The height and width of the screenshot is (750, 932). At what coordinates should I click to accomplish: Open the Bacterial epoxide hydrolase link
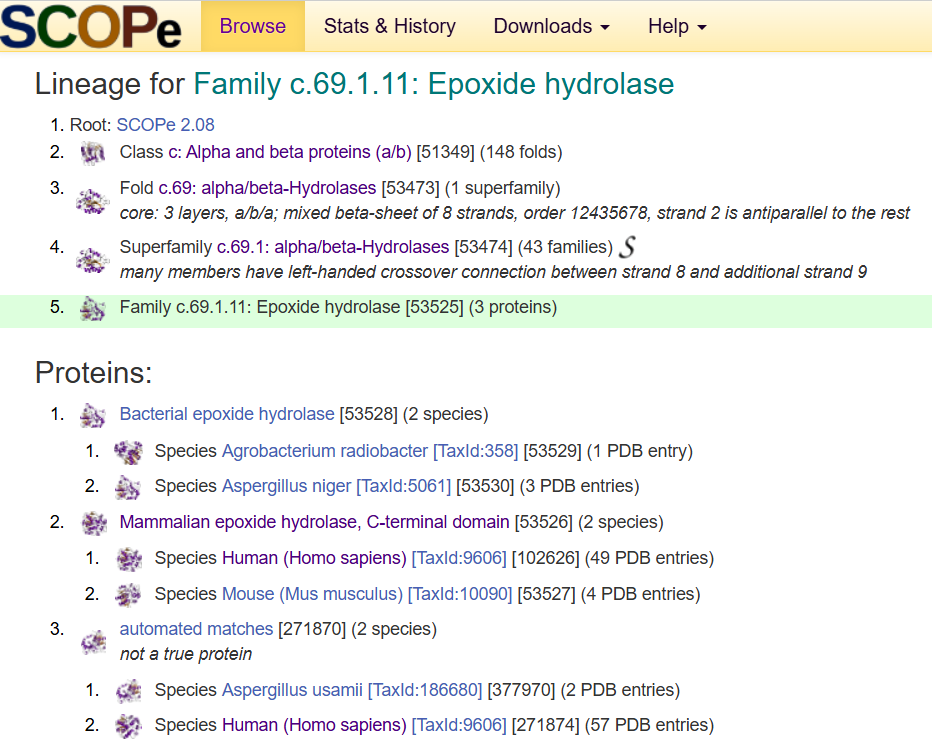[227, 414]
